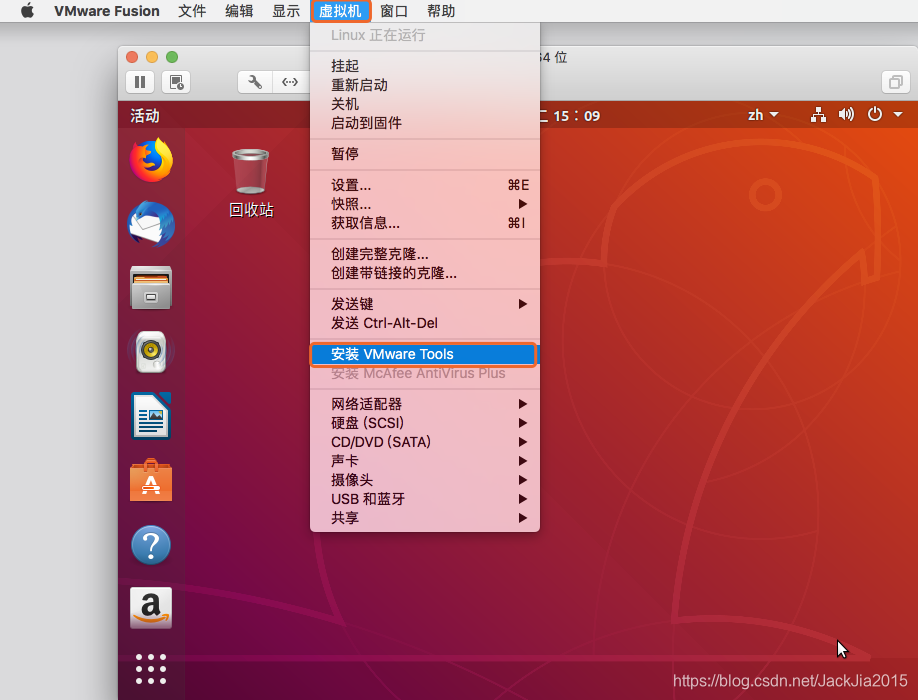Select 安装 VMware Tools menu item
This screenshot has width=918, height=700.
(x=423, y=354)
